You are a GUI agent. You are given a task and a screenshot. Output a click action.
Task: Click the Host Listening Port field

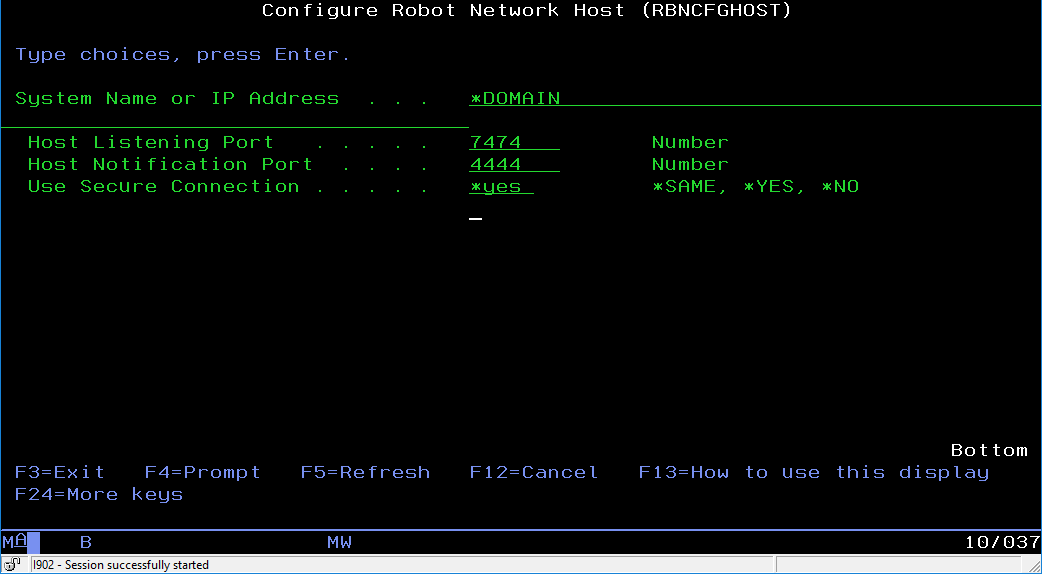tap(513, 142)
